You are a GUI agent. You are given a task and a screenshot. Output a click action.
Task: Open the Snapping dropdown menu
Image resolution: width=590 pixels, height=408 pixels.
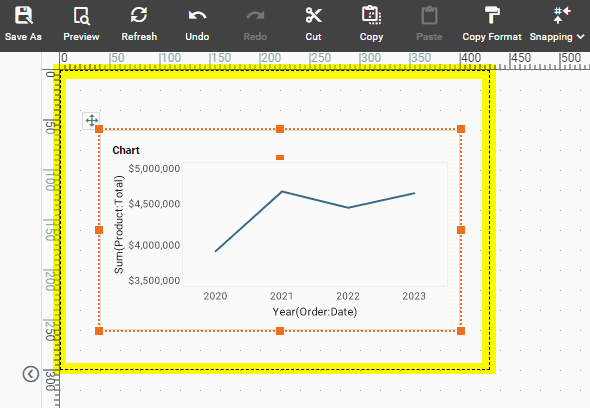tap(557, 24)
